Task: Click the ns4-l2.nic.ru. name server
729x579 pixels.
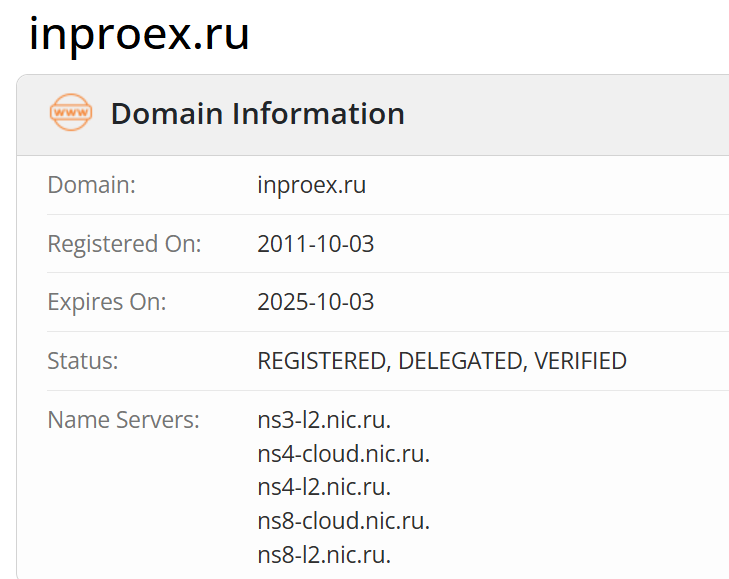Action: tap(324, 487)
